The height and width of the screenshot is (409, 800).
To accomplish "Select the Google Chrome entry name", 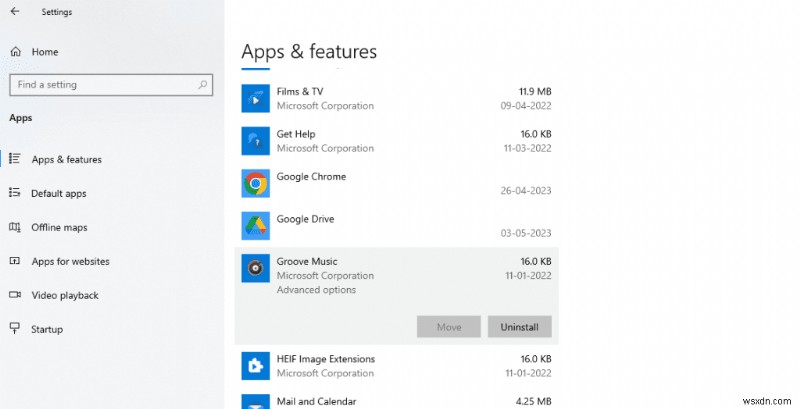I will pyautogui.click(x=311, y=176).
